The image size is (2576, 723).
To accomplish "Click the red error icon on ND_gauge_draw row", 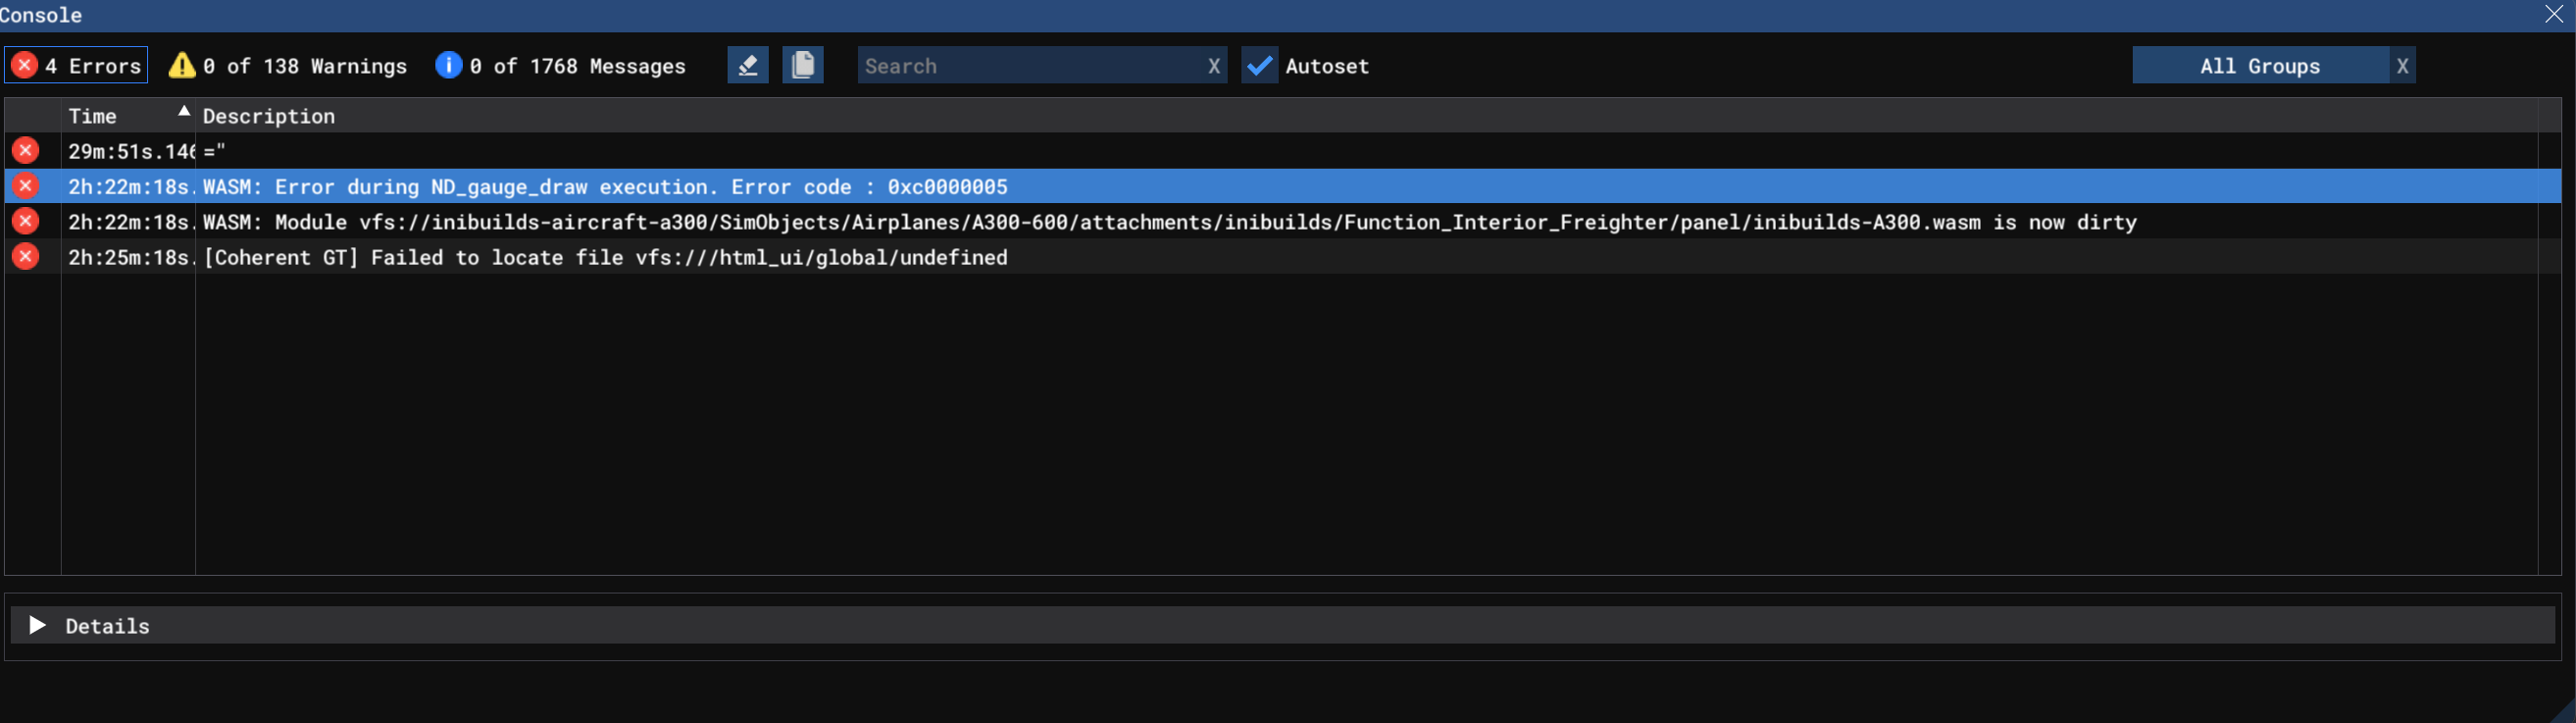I will tap(26, 186).
